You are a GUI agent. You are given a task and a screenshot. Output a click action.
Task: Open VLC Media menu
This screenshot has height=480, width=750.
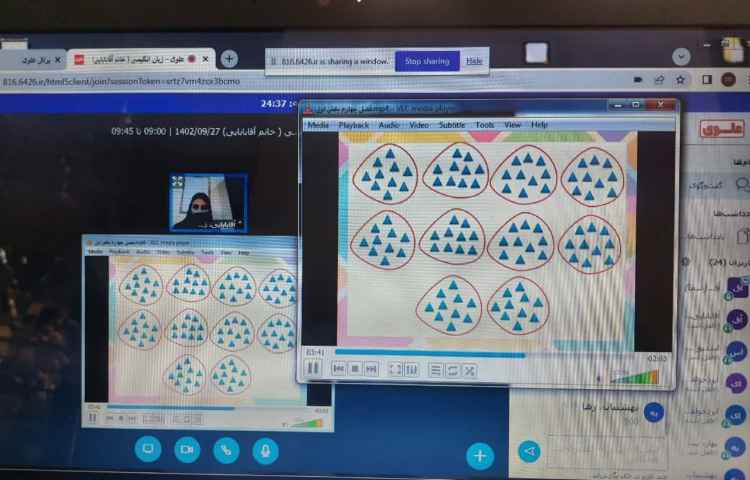point(318,125)
